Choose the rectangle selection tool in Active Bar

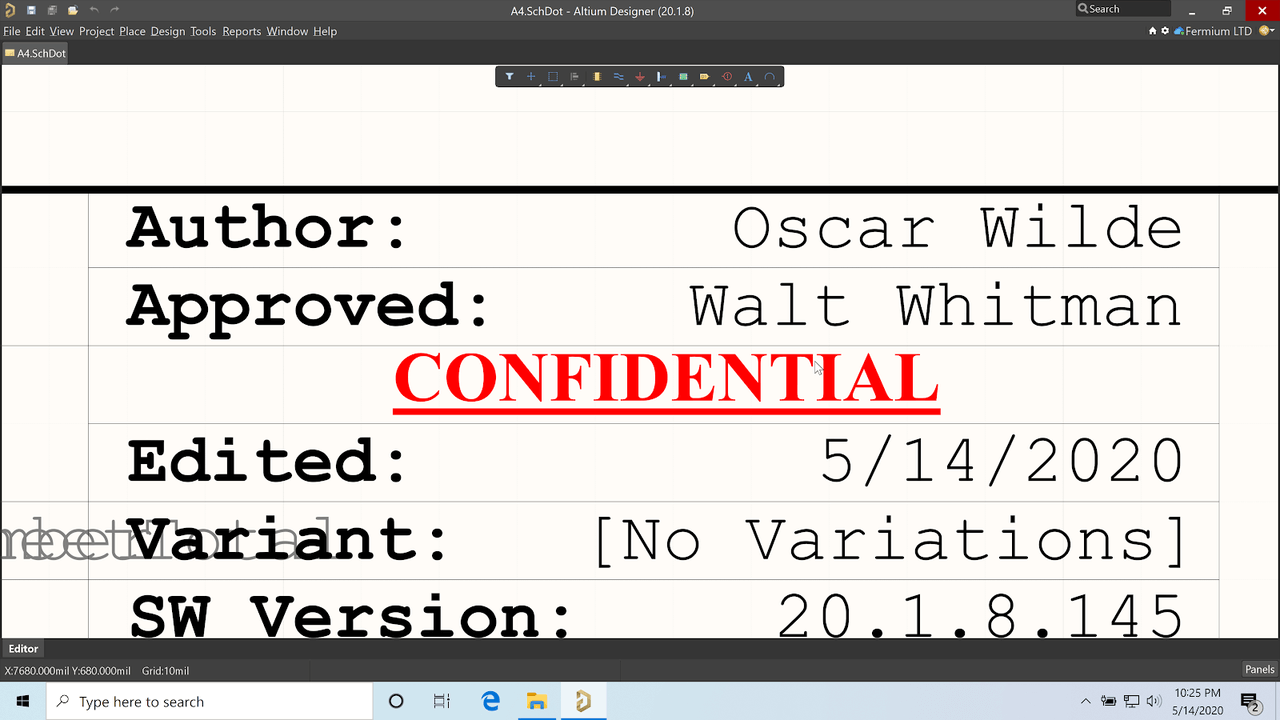(x=553, y=76)
